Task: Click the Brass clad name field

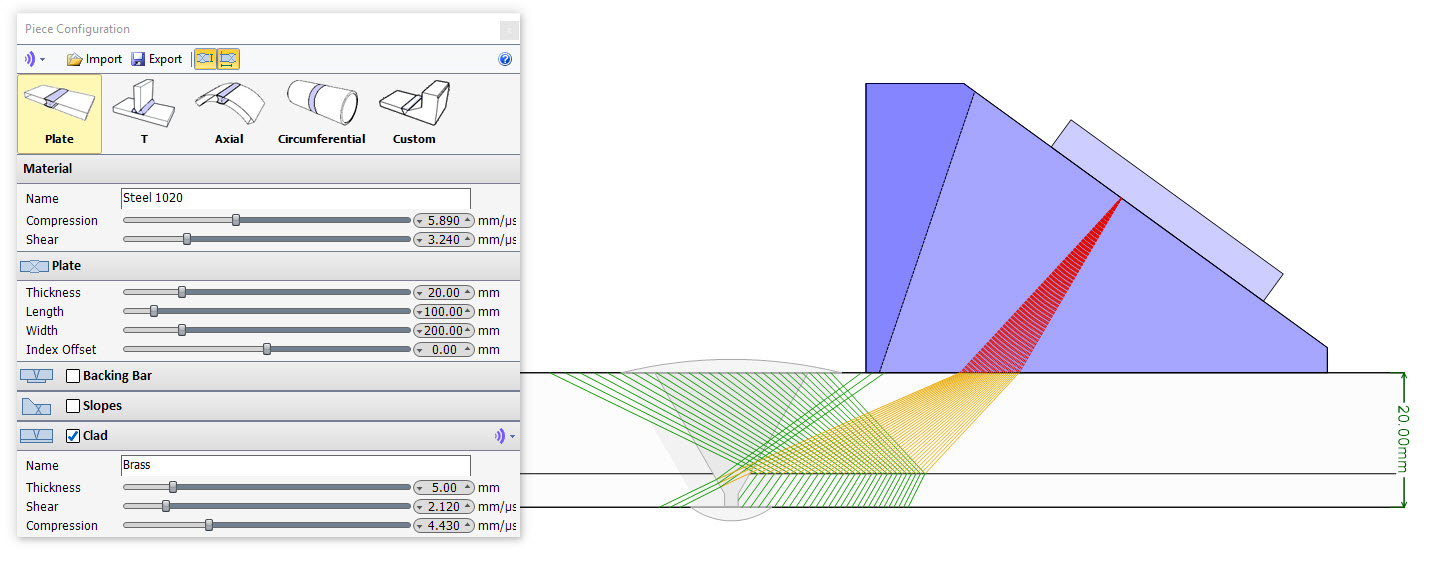Action: point(295,465)
